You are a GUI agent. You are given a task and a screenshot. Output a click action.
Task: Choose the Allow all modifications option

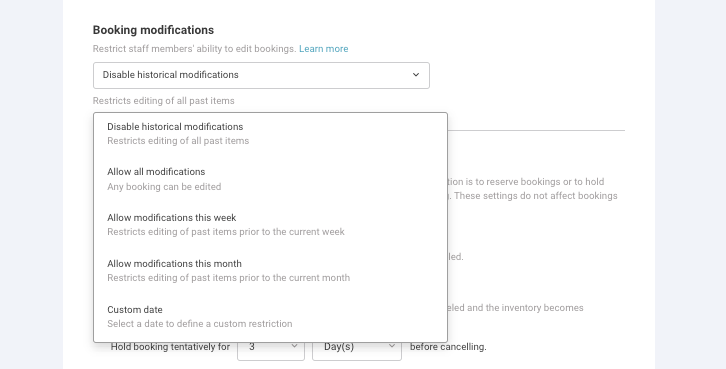click(270, 179)
